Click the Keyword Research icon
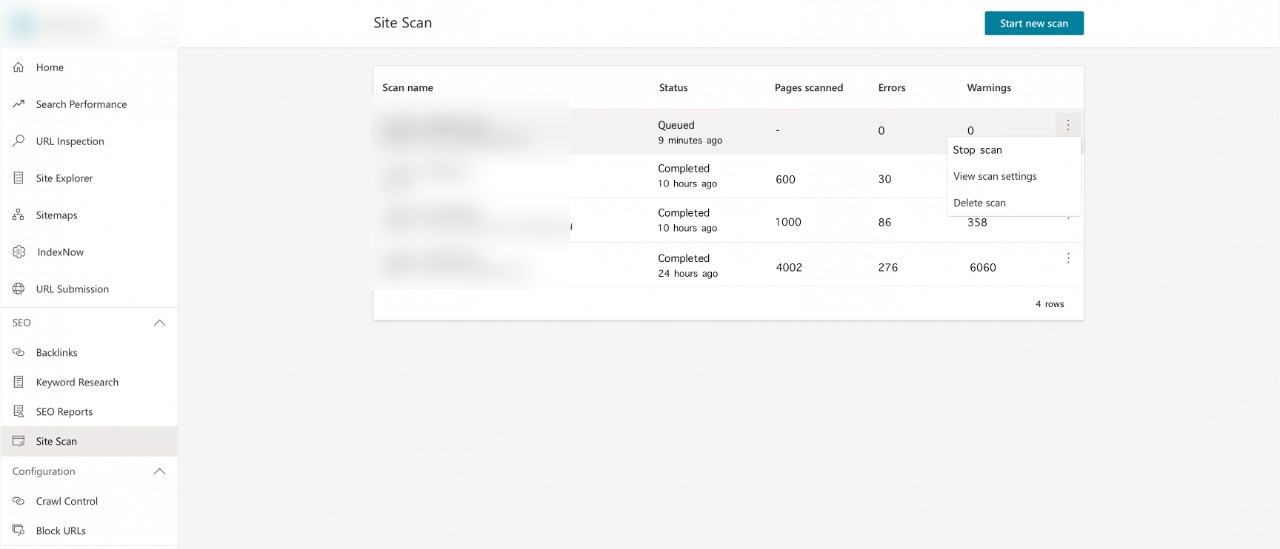Viewport: 1280px width, 549px height. point(18,382)
